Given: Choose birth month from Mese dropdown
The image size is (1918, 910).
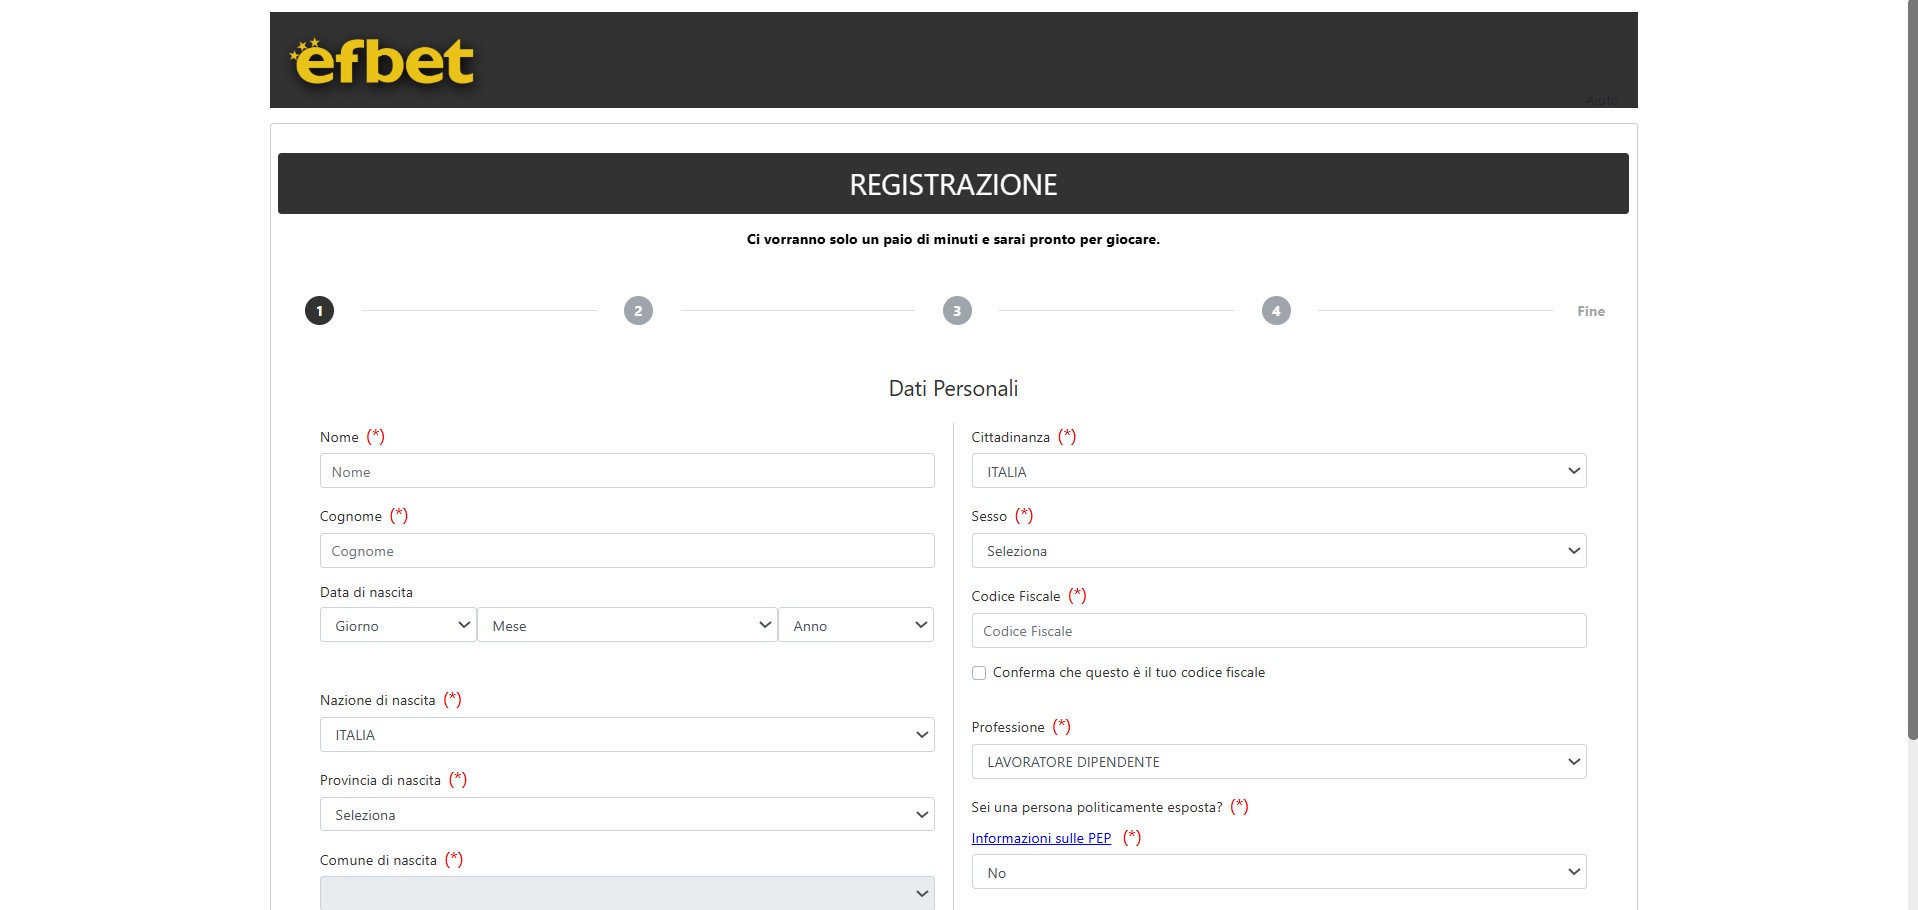Looking at the screenshot, I should click(627, 625).
